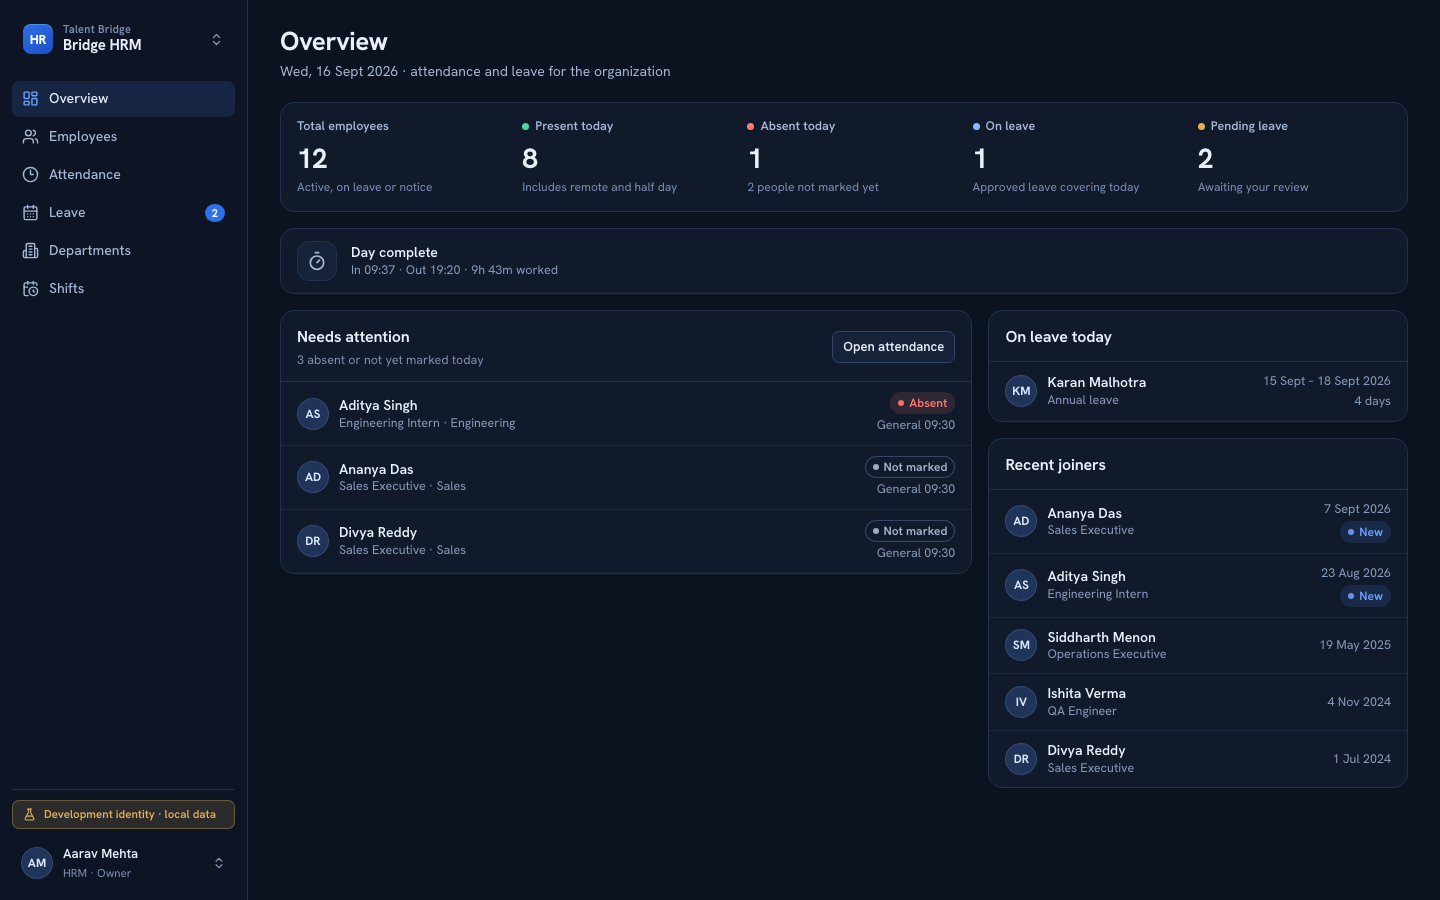Click the New tag beside Aditya Singh joiner
1440x900 pixels.
(x=1365, y=596)
